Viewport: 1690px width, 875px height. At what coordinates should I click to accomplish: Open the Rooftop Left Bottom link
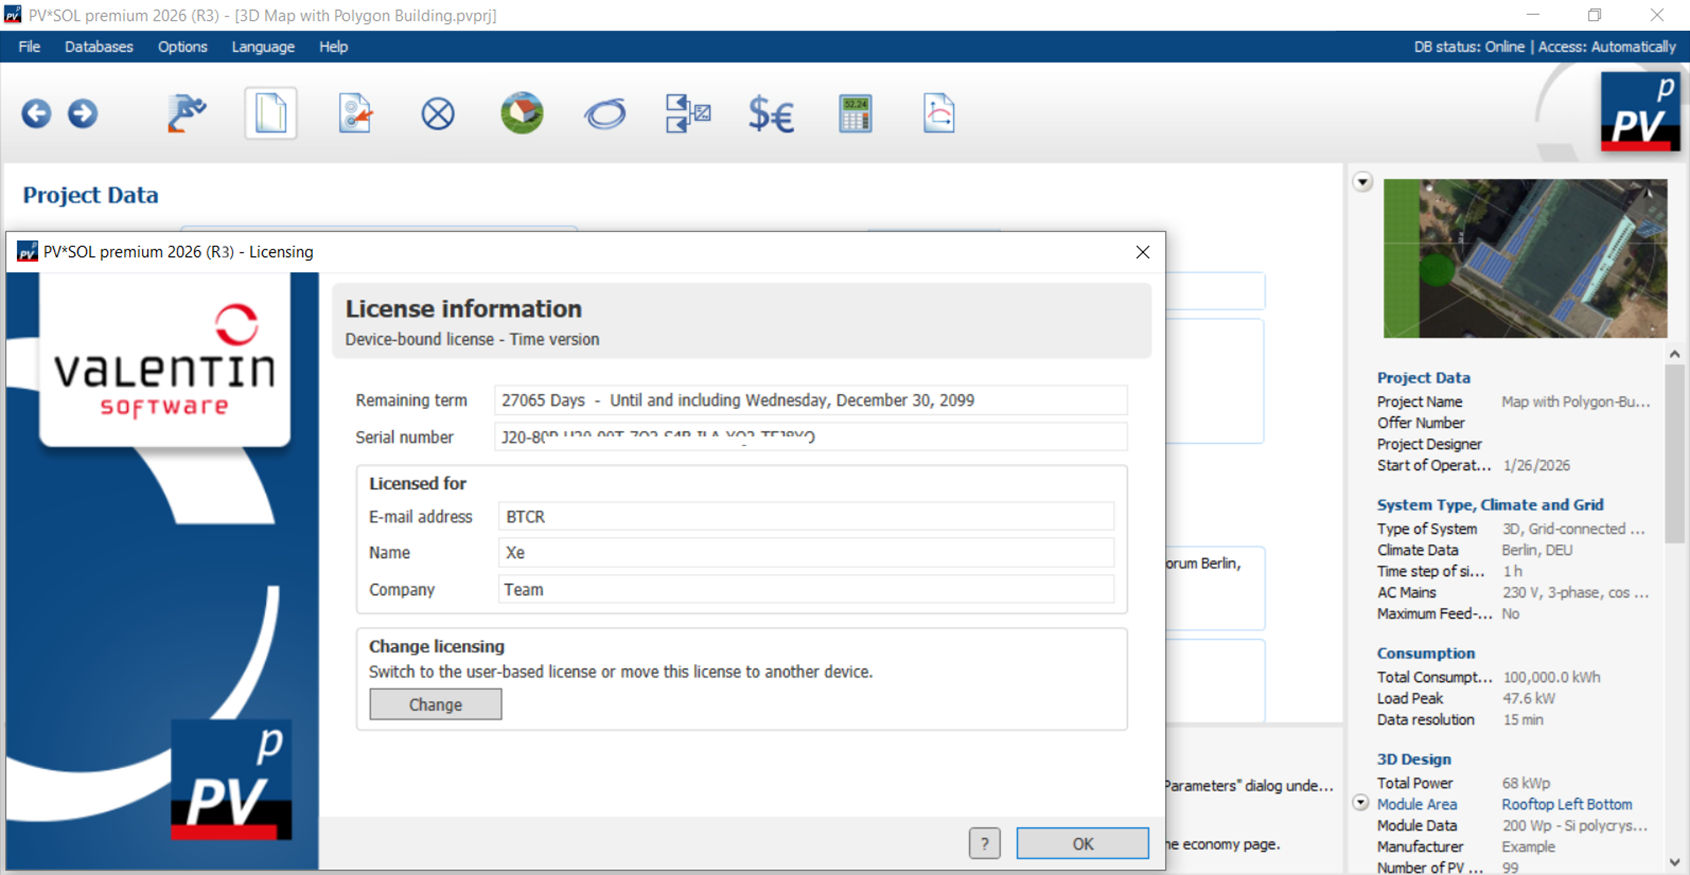point(1567,804)
